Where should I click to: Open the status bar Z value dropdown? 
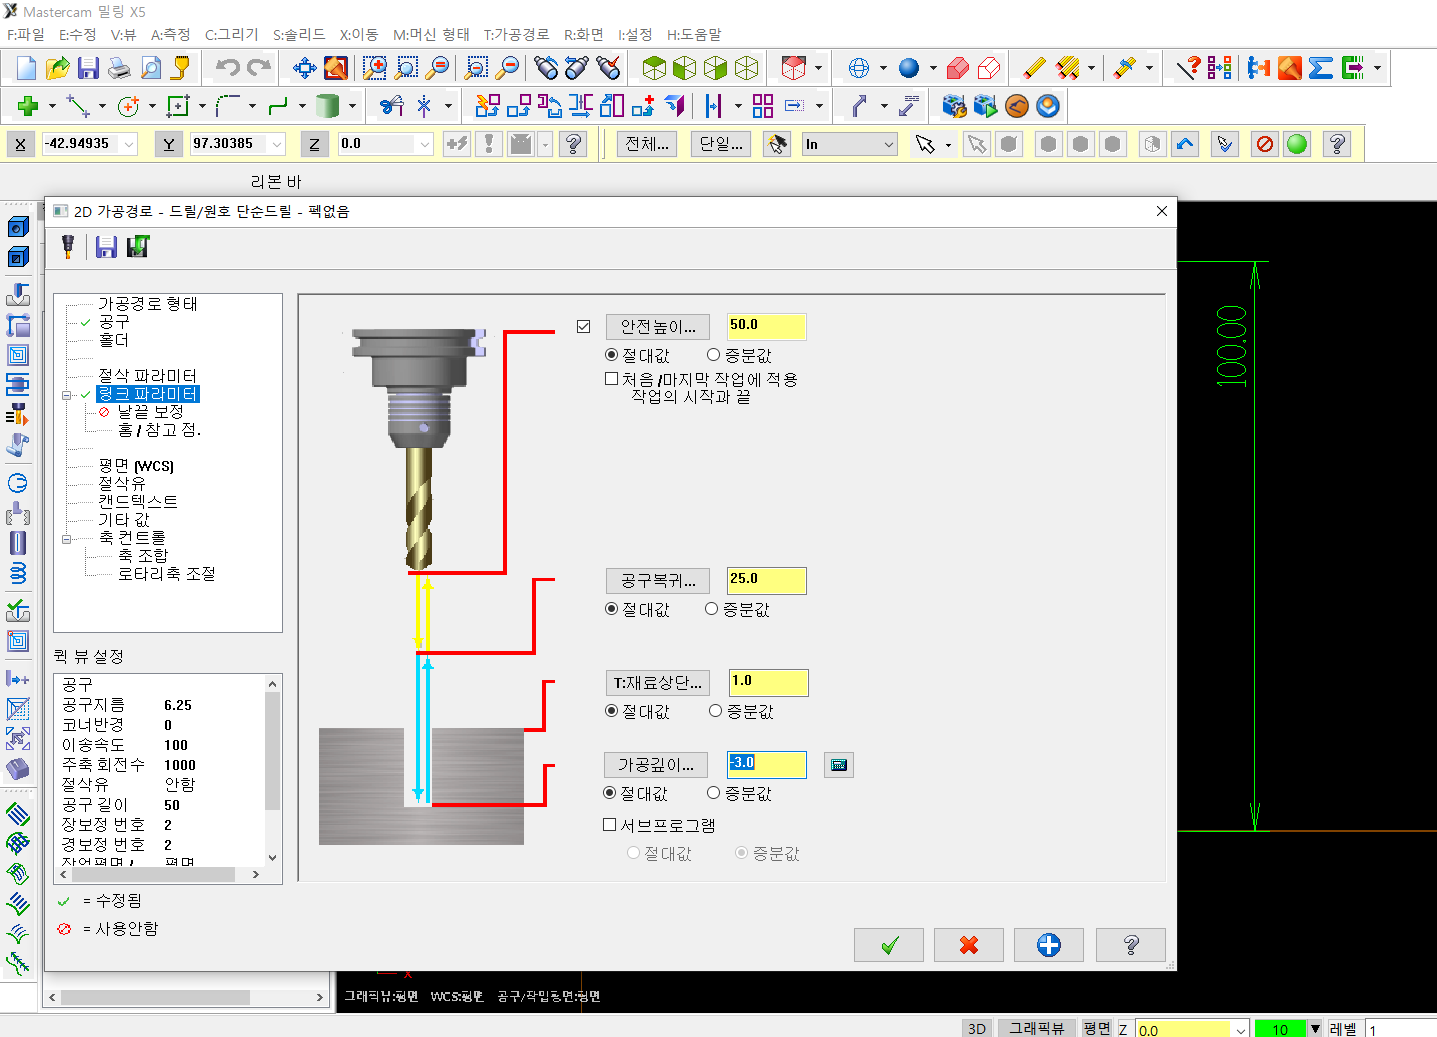pyautogui.click(x=1241, y=1029)
